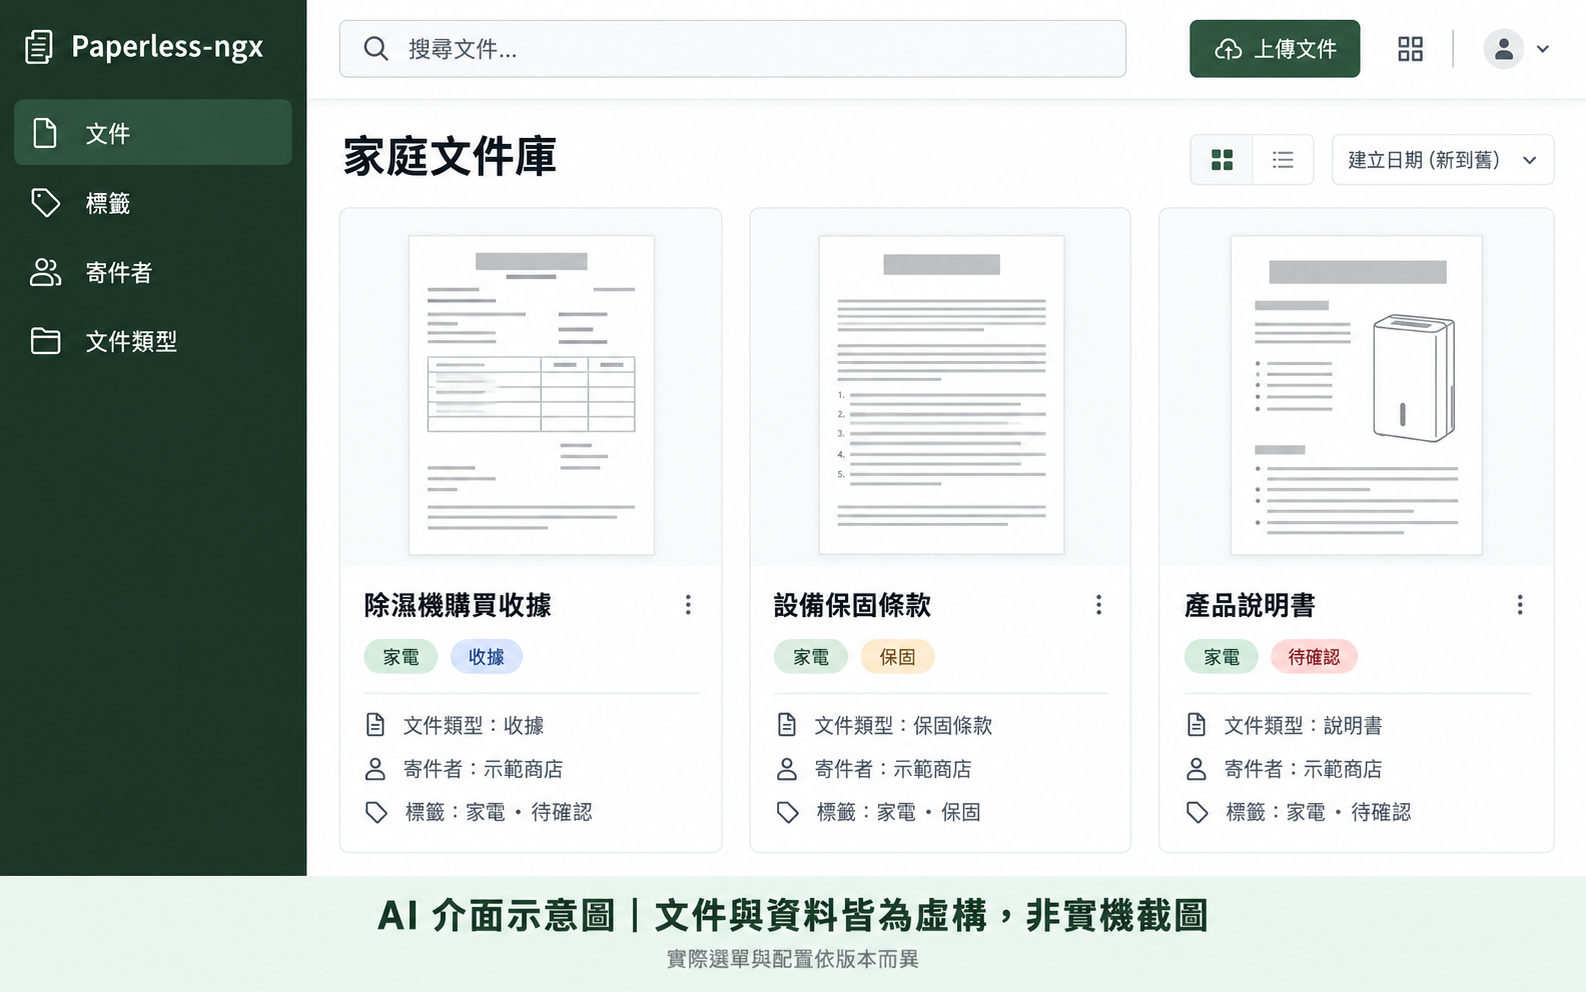
Task: Click 家電 chip on 產品說明書 card
Action: tap(1222, 657)
